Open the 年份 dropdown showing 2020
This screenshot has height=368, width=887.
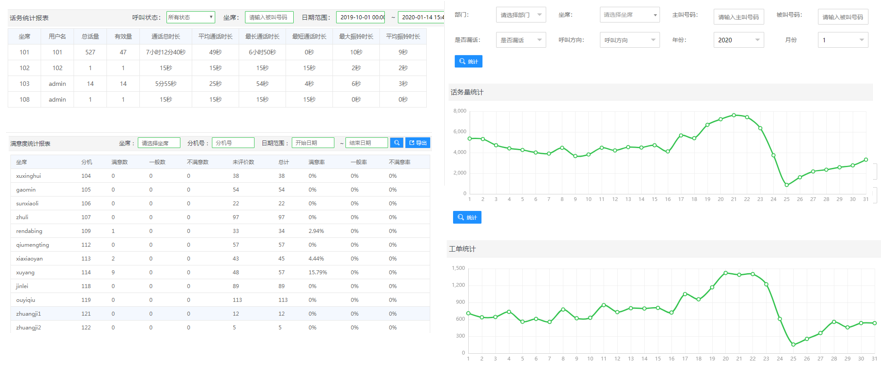coord(738,40)
